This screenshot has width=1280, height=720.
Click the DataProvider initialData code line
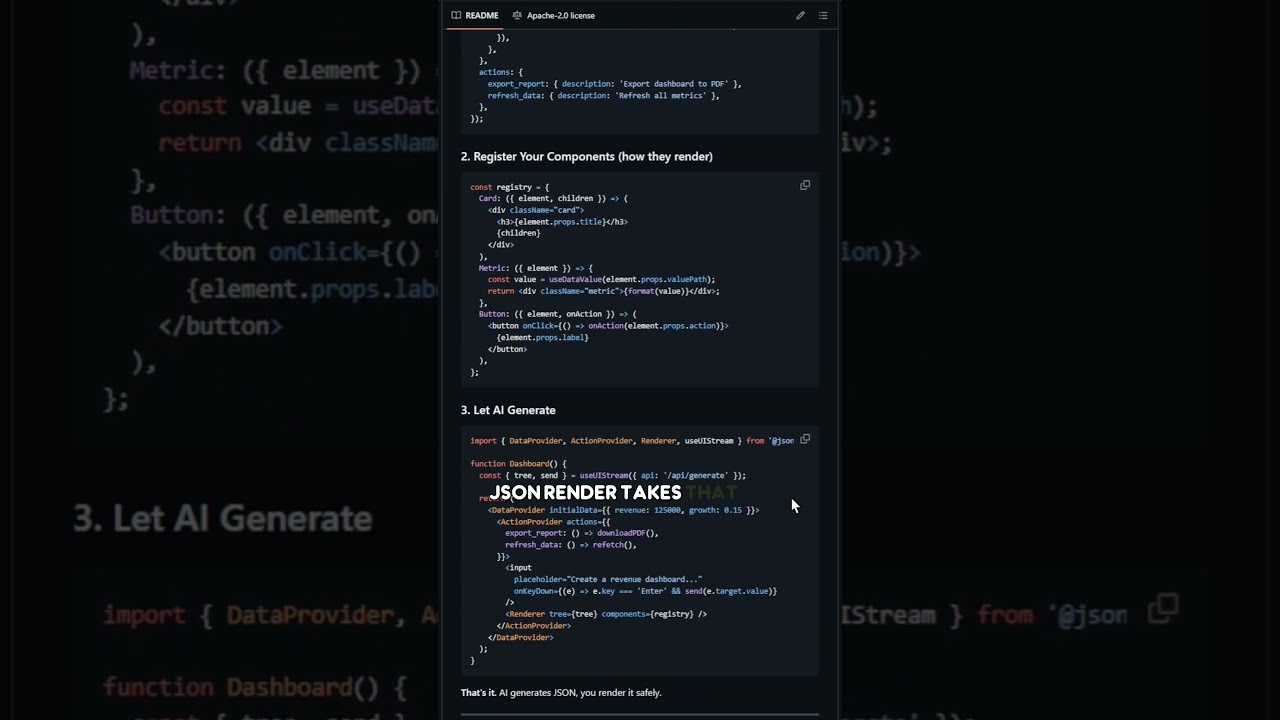(623, 510)
